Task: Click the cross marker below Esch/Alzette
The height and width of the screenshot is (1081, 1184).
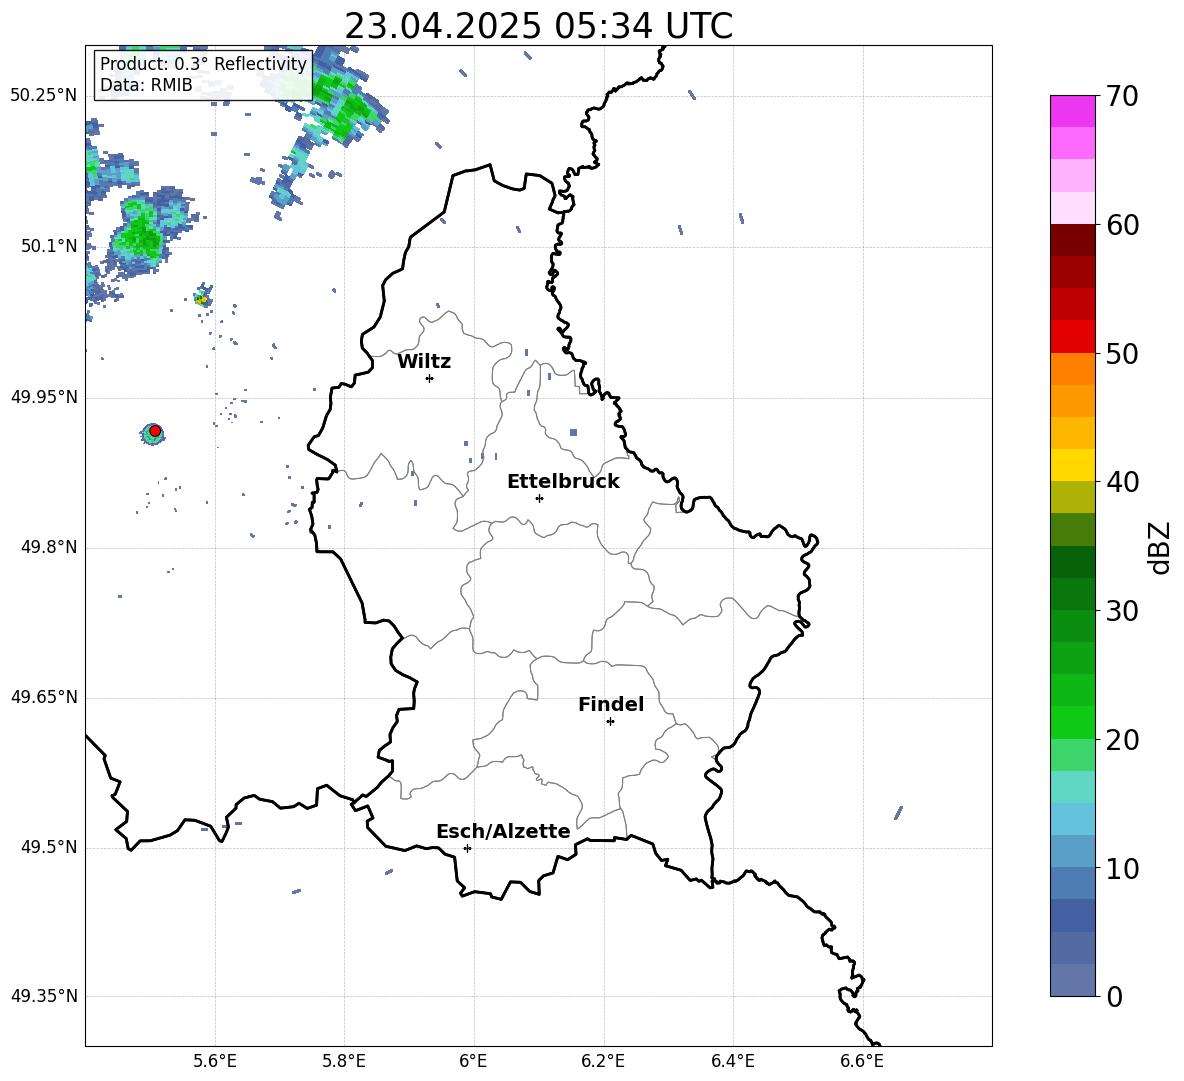Action: (467, 848)
